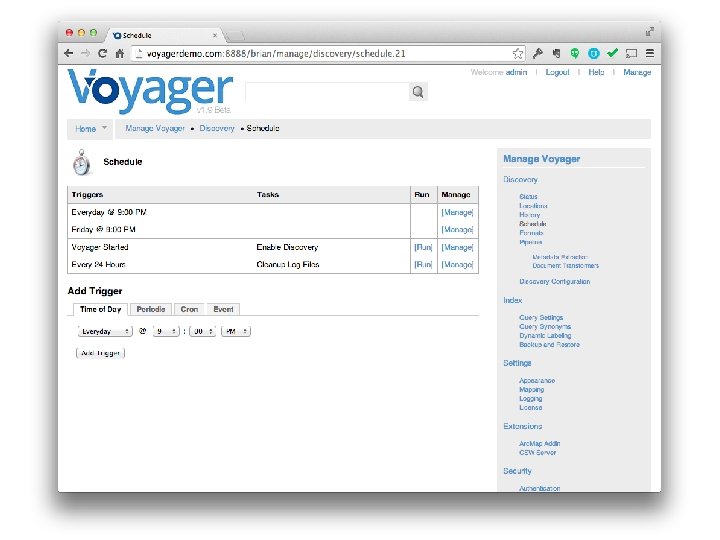The height and width of the screenshot is (540, 720).
Task: Click the Voyager logo
Action: [150, 91]
